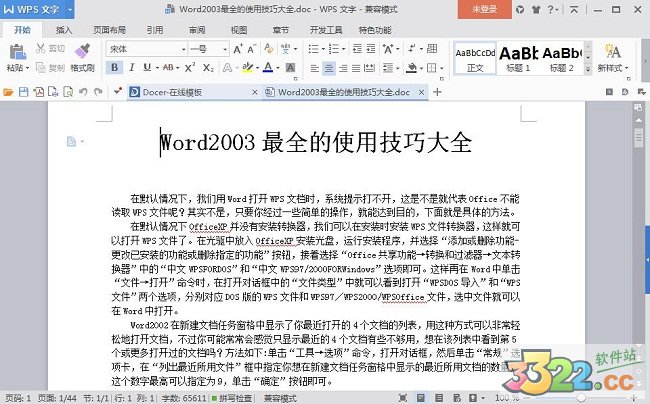The width and height of the screenshot is (650, 404).
Task: Redo the last action
Action: [x=98, y=92]
